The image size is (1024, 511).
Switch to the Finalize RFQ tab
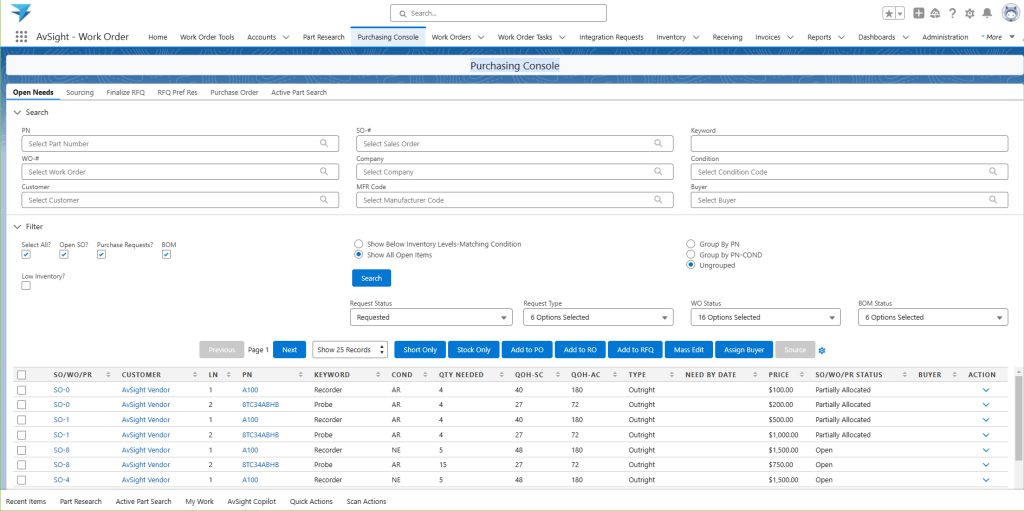(x=125, y=93)
